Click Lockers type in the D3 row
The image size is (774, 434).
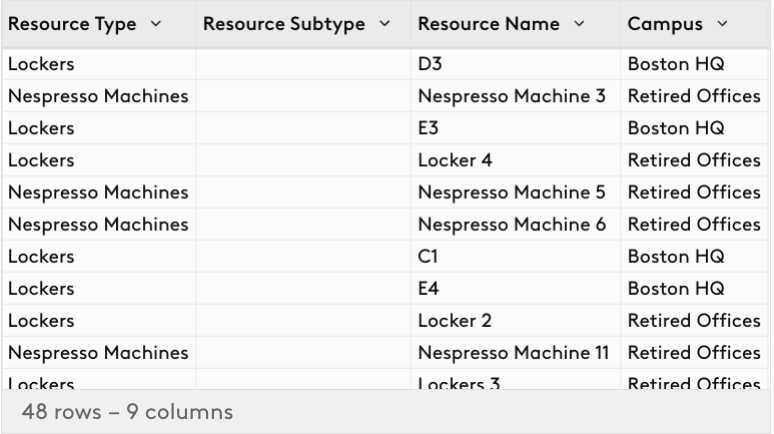pyautogui.click(x=41, y=64)
